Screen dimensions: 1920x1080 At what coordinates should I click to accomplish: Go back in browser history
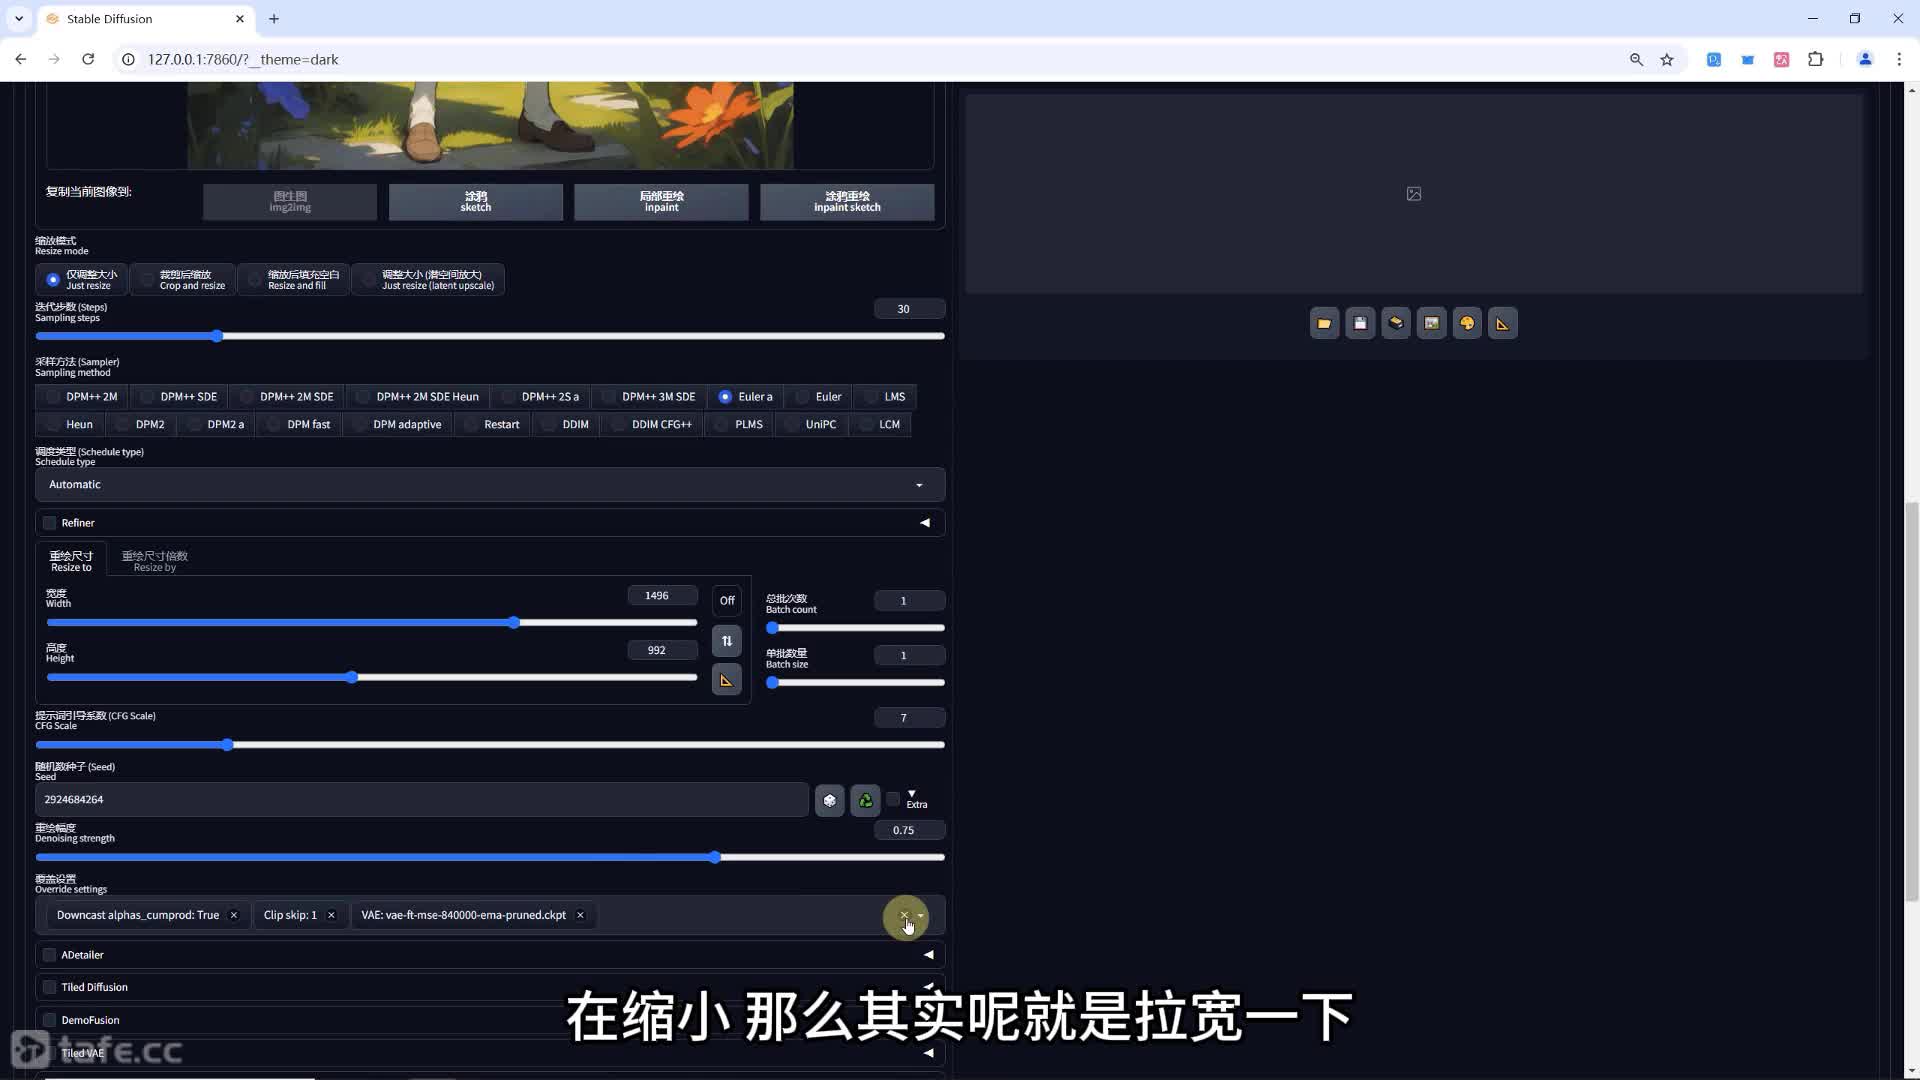pyautogui.click(x=21, y=59)
